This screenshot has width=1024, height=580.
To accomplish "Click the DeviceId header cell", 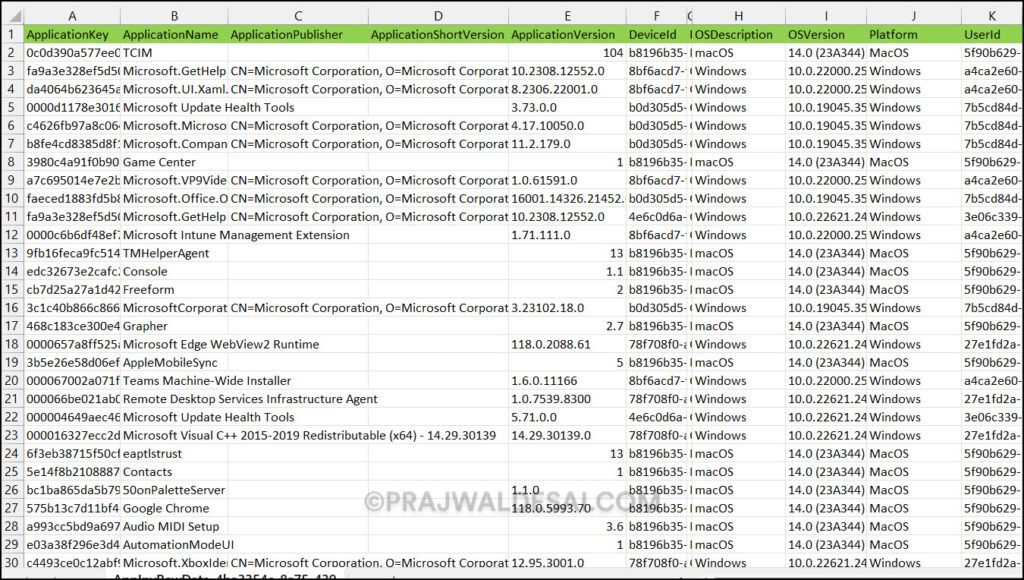I will point(656,35).
